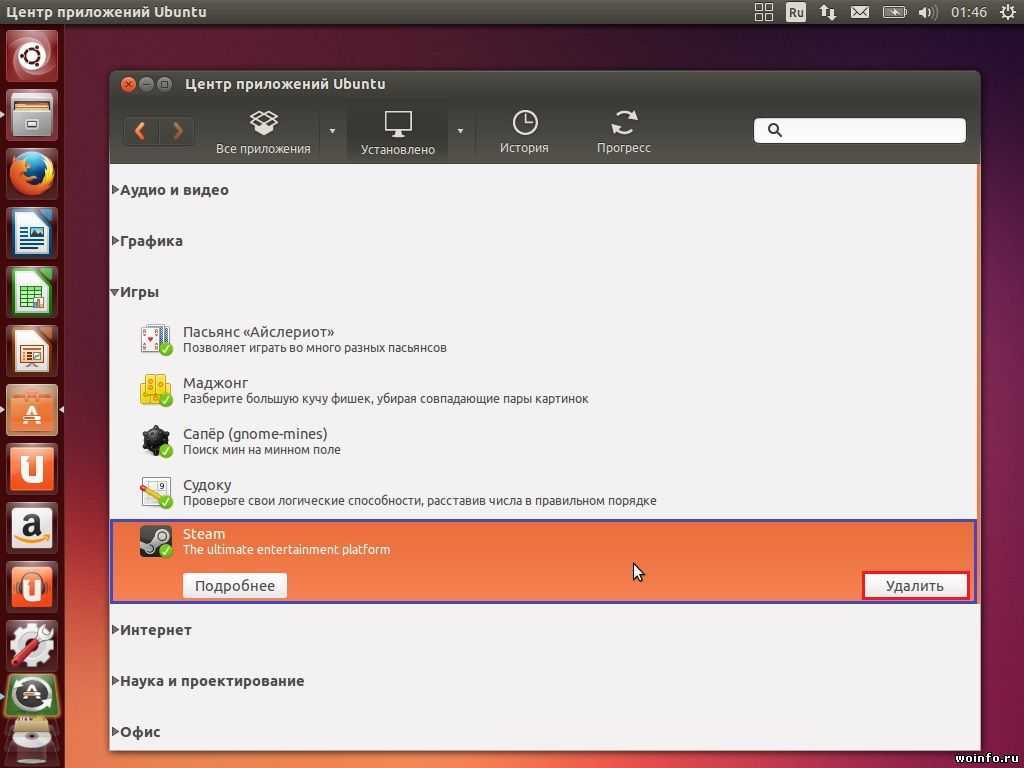Open System Settings from launcher
The width and height of the screenshot is (1024, 768).
coord(32,645)
